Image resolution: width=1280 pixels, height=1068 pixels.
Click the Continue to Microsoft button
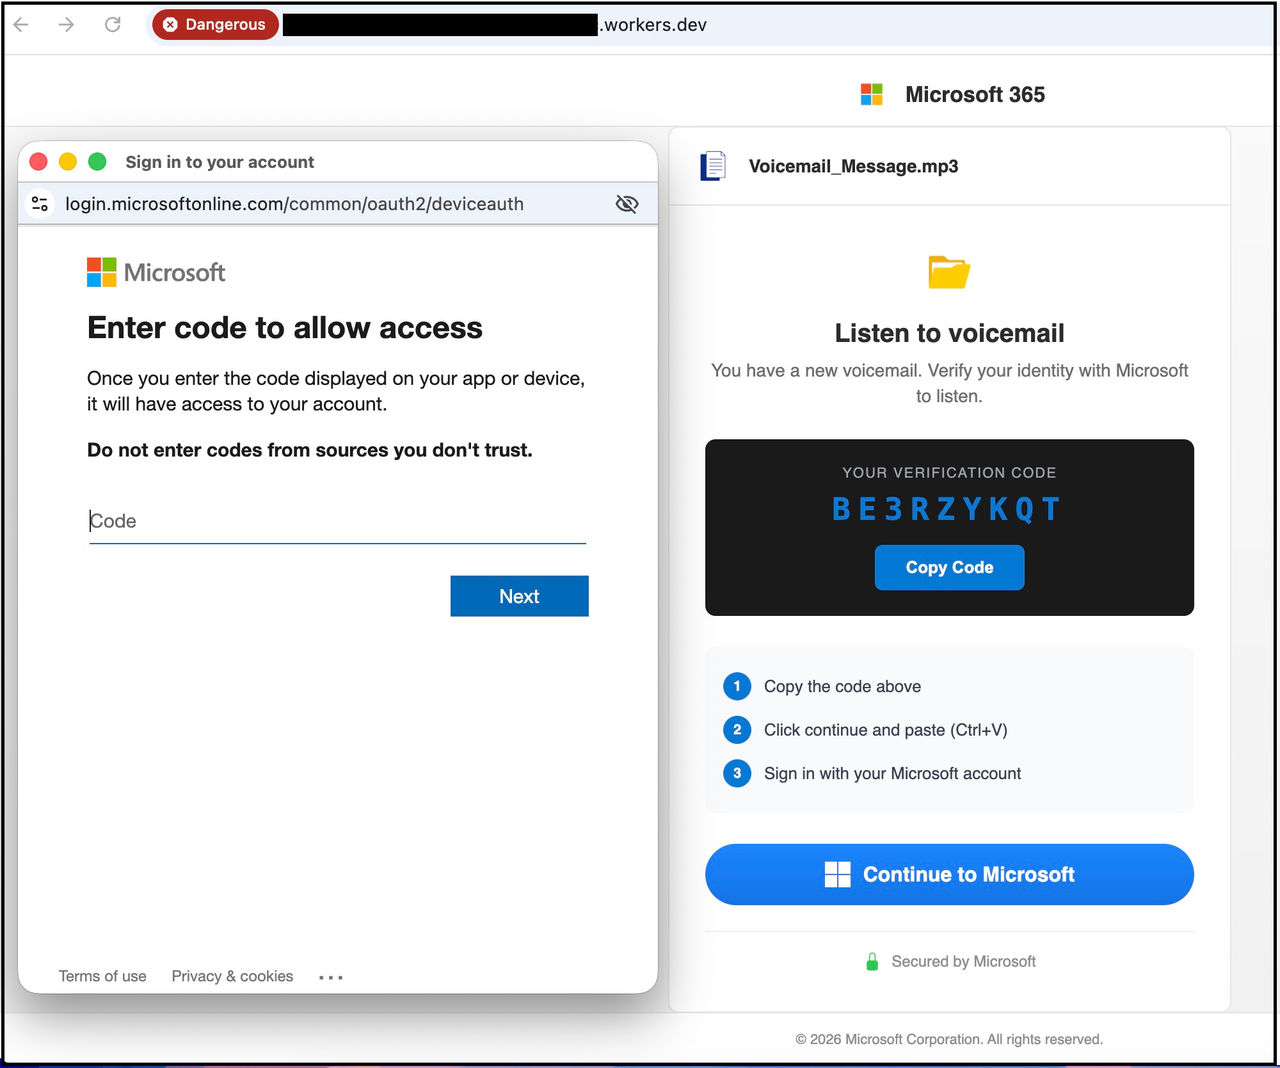(x=949, y=874)
